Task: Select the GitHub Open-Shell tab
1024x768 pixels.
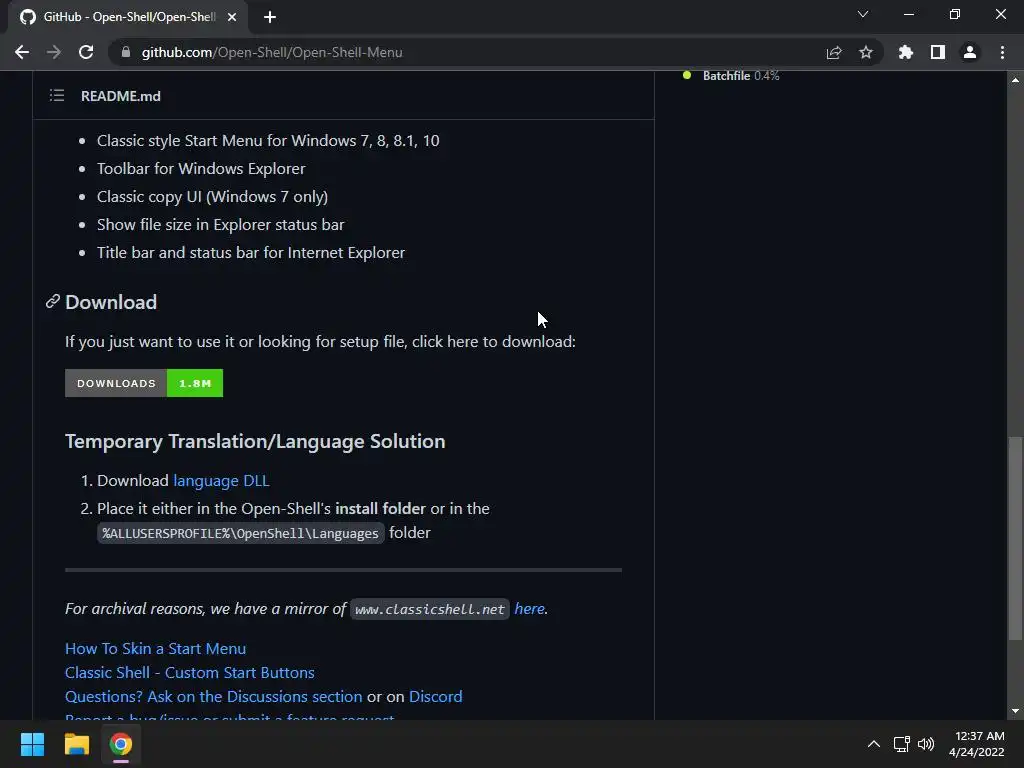Action: click(128, 17)
